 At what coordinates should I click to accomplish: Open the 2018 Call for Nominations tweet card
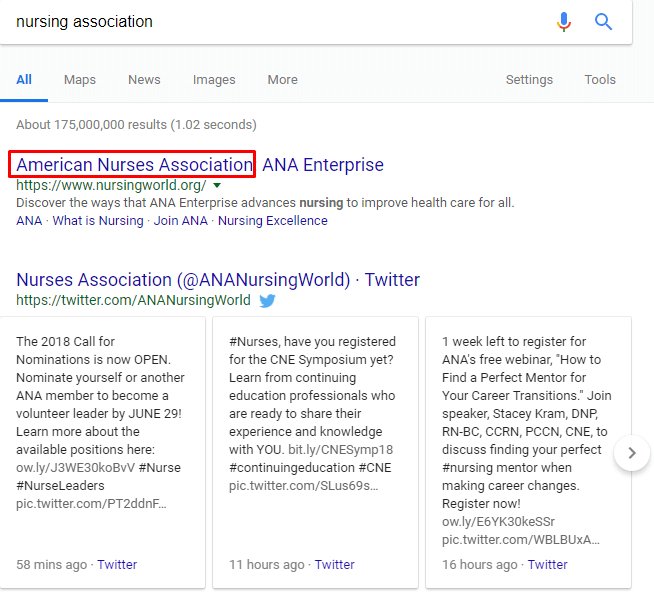(103, 453)
